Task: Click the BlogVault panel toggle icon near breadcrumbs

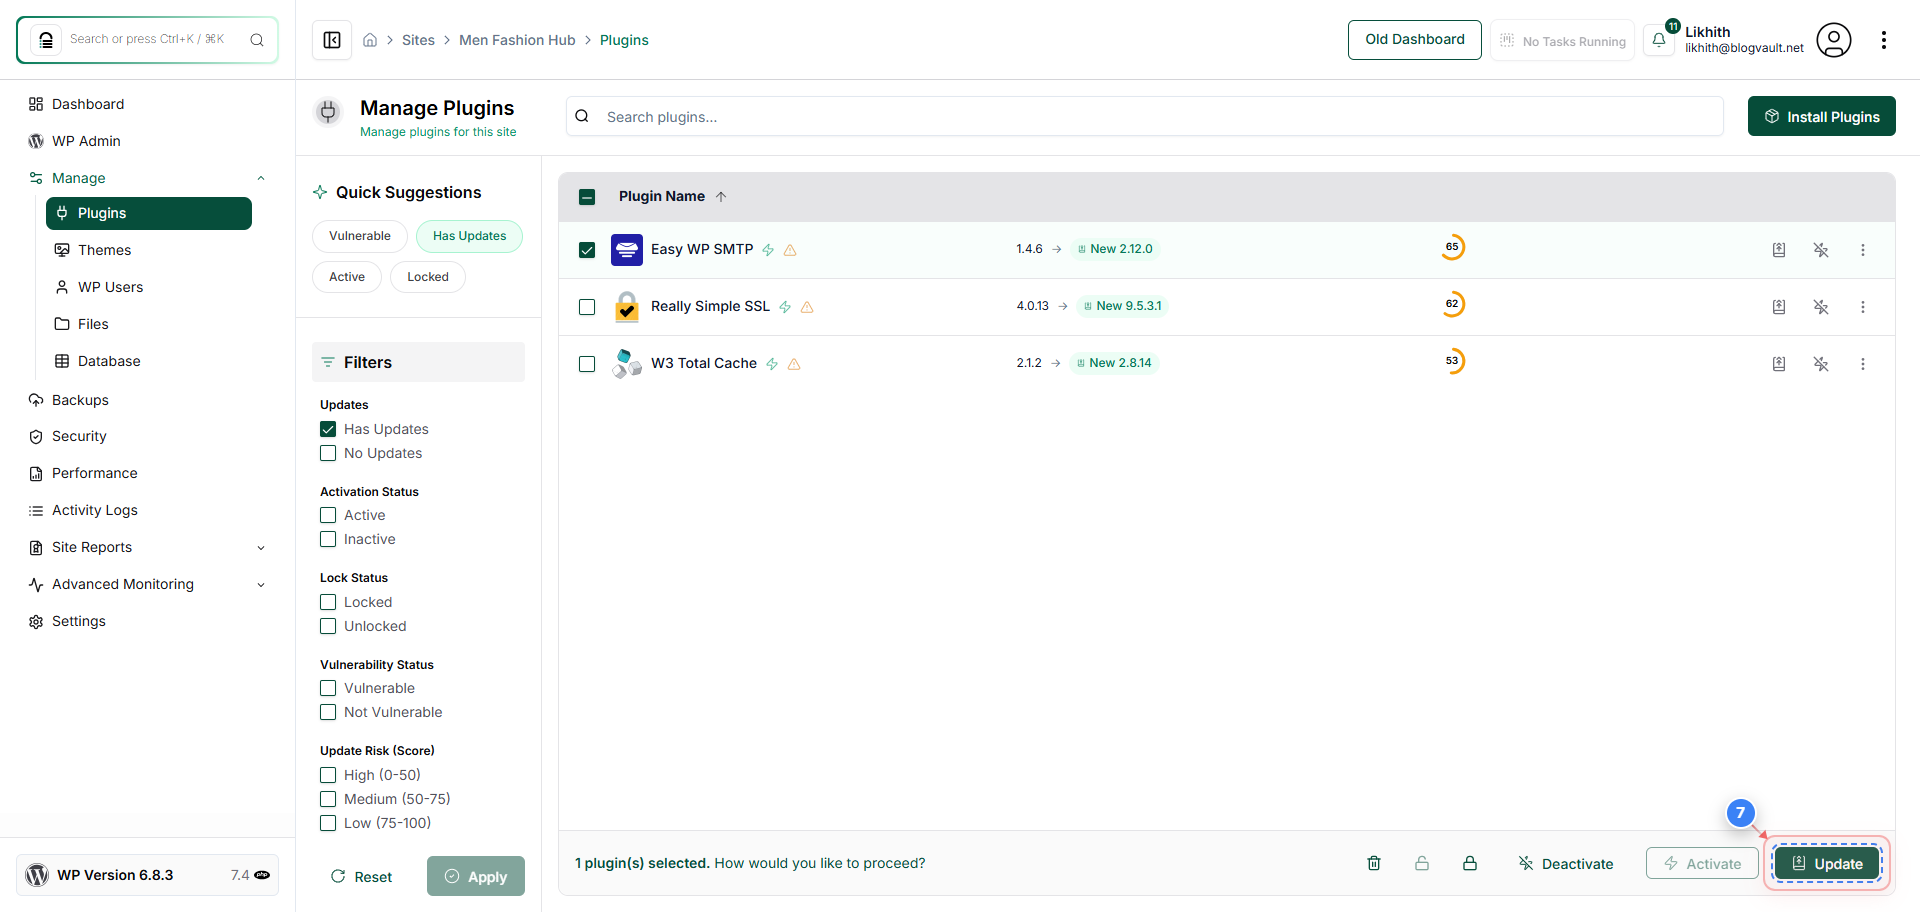Action: coord(331,39)
